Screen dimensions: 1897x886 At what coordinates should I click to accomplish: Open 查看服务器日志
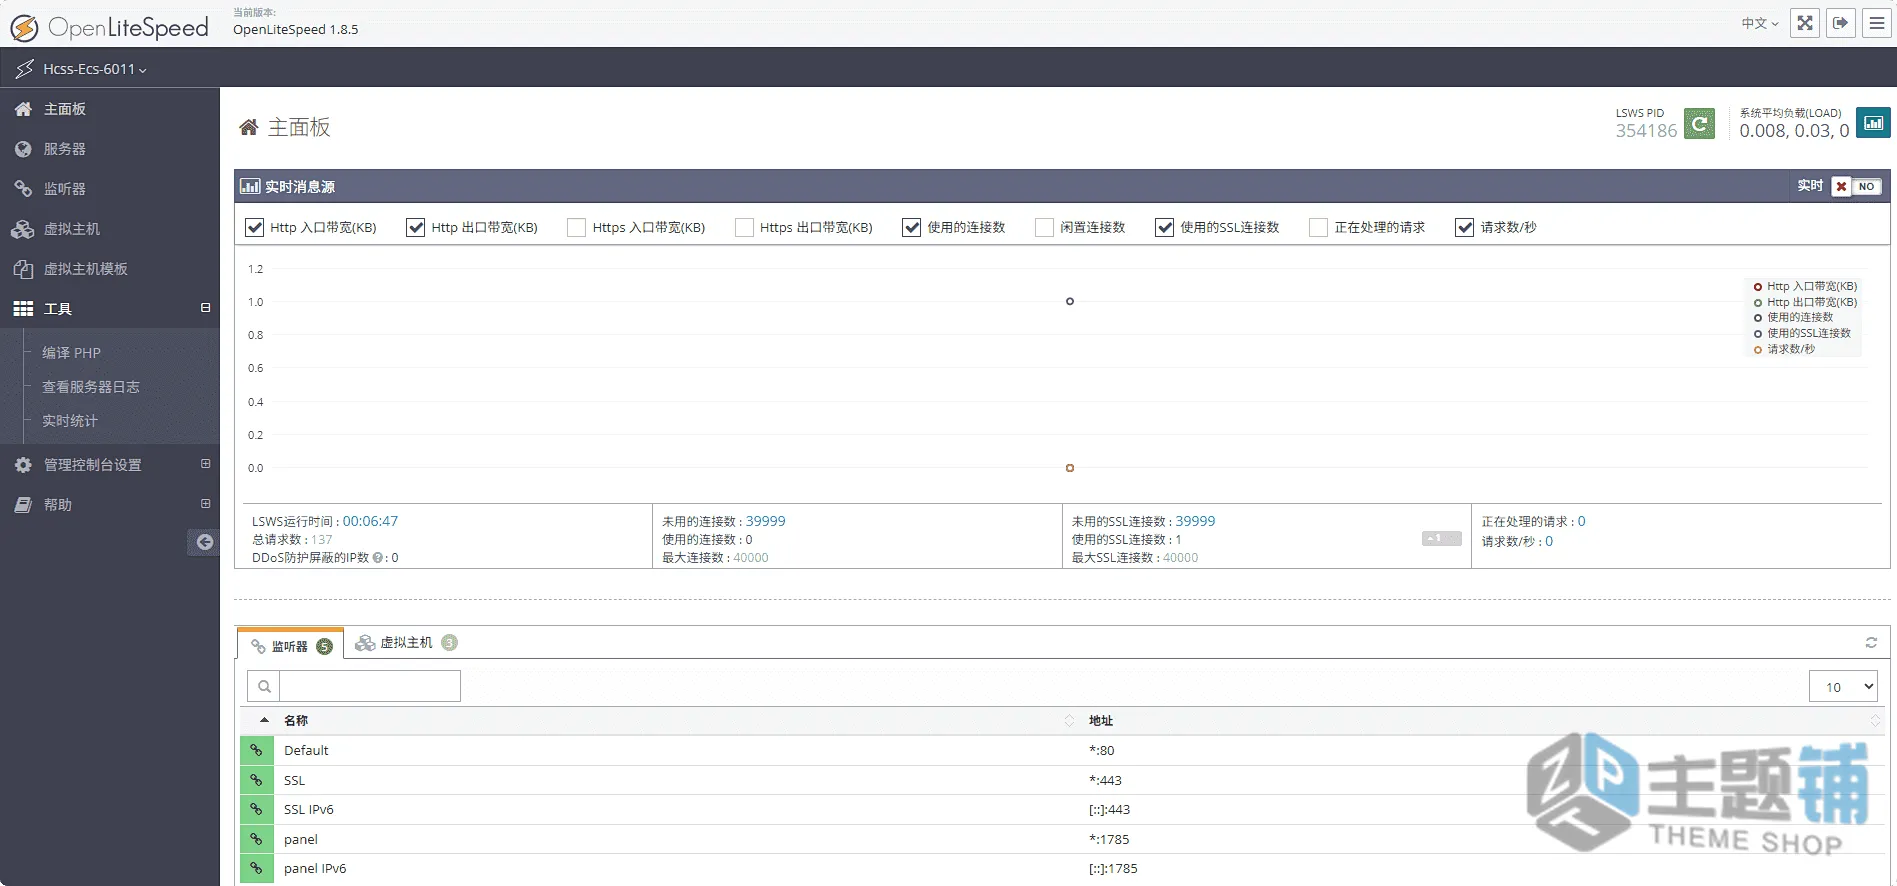(90, 386)
